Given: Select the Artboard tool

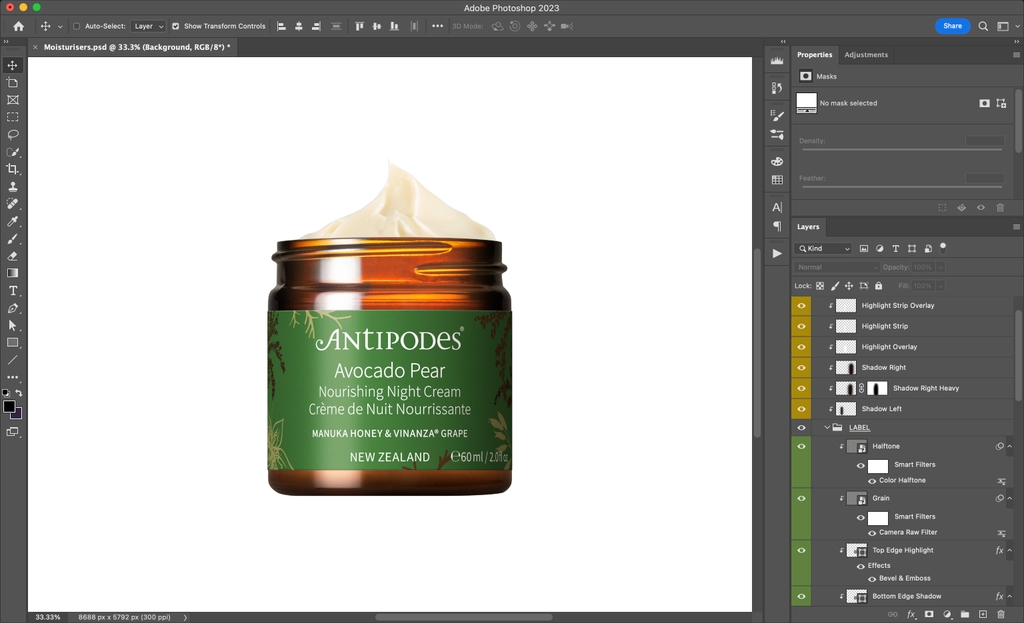Looking at the screenshot, I should click(12, 82).
